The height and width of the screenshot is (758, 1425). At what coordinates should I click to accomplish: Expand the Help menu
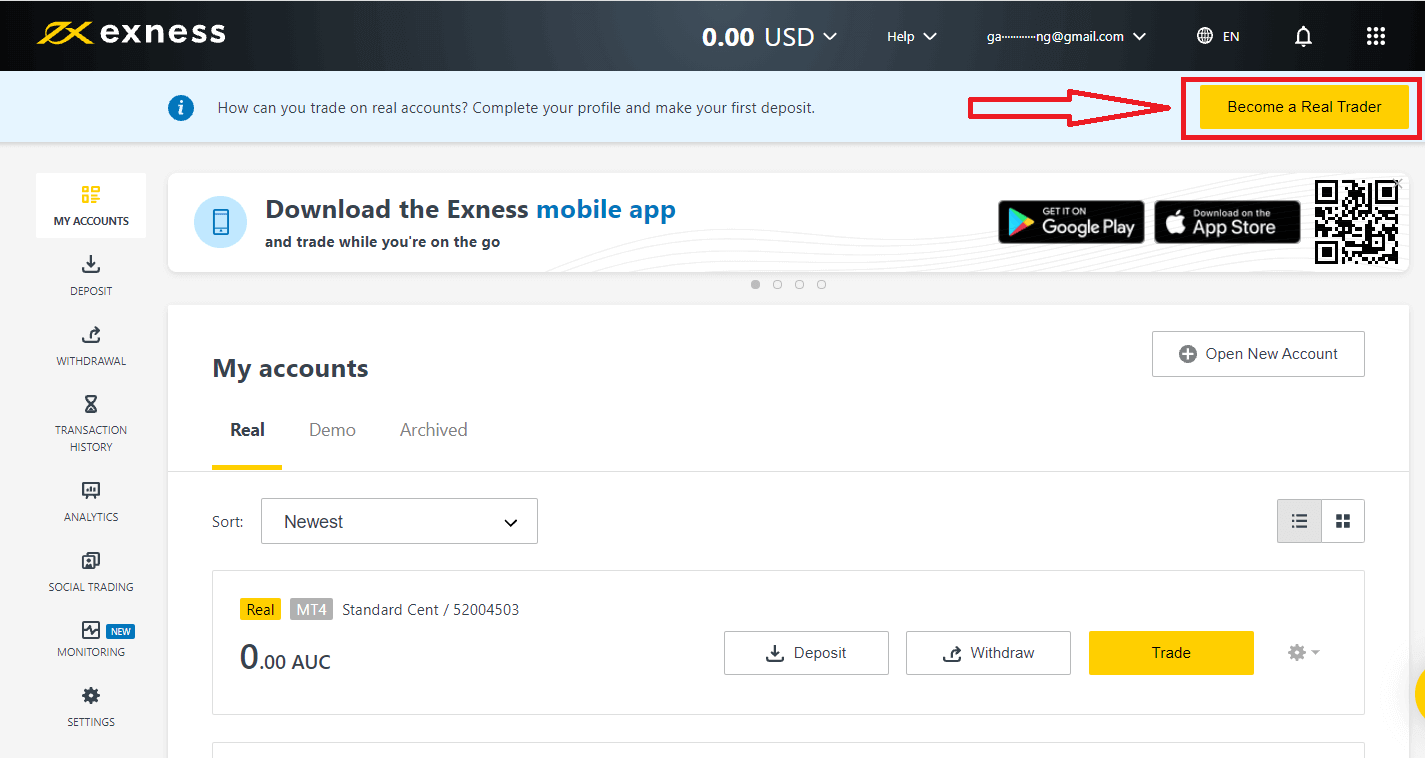(x=911, y=37)
